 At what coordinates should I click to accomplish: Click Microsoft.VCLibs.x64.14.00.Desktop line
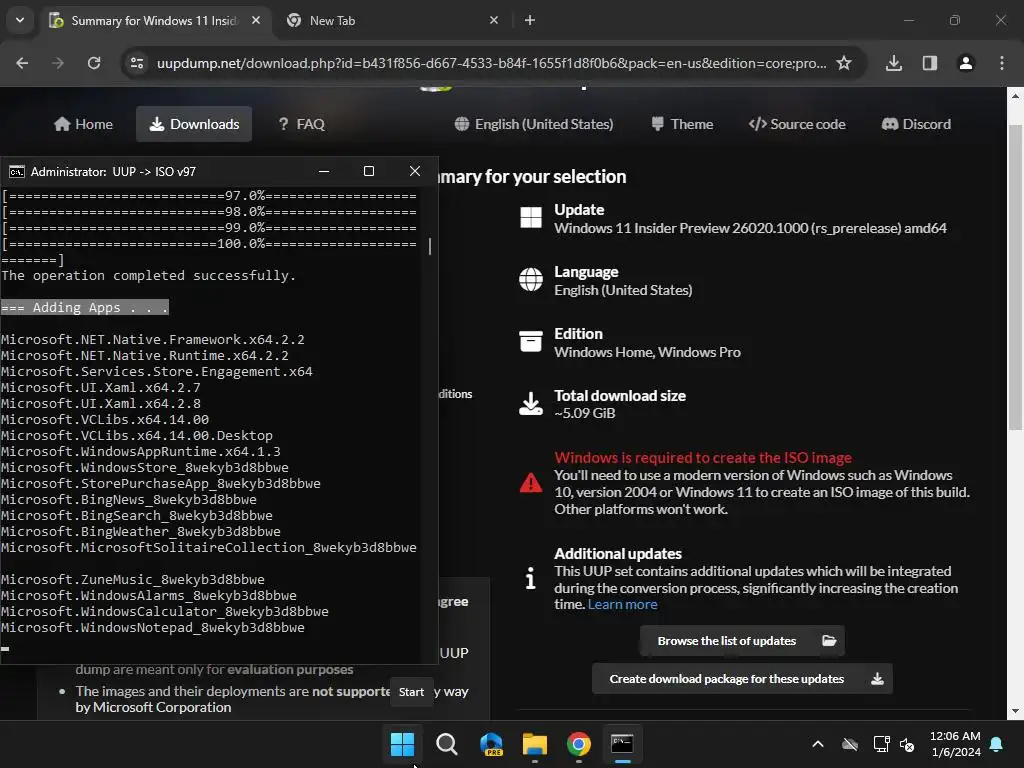[x=136, y=436]
